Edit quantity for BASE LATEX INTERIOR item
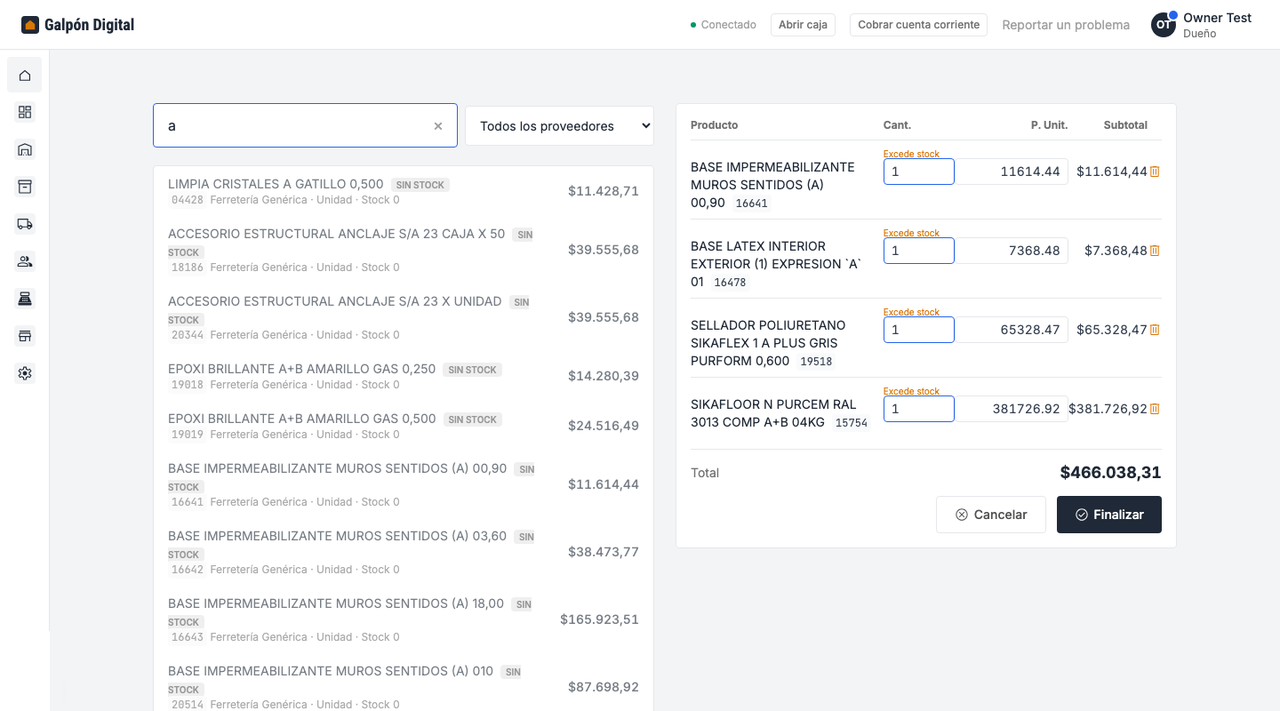This screenshot has height=711, width=1280. click(x=919, y=251)
